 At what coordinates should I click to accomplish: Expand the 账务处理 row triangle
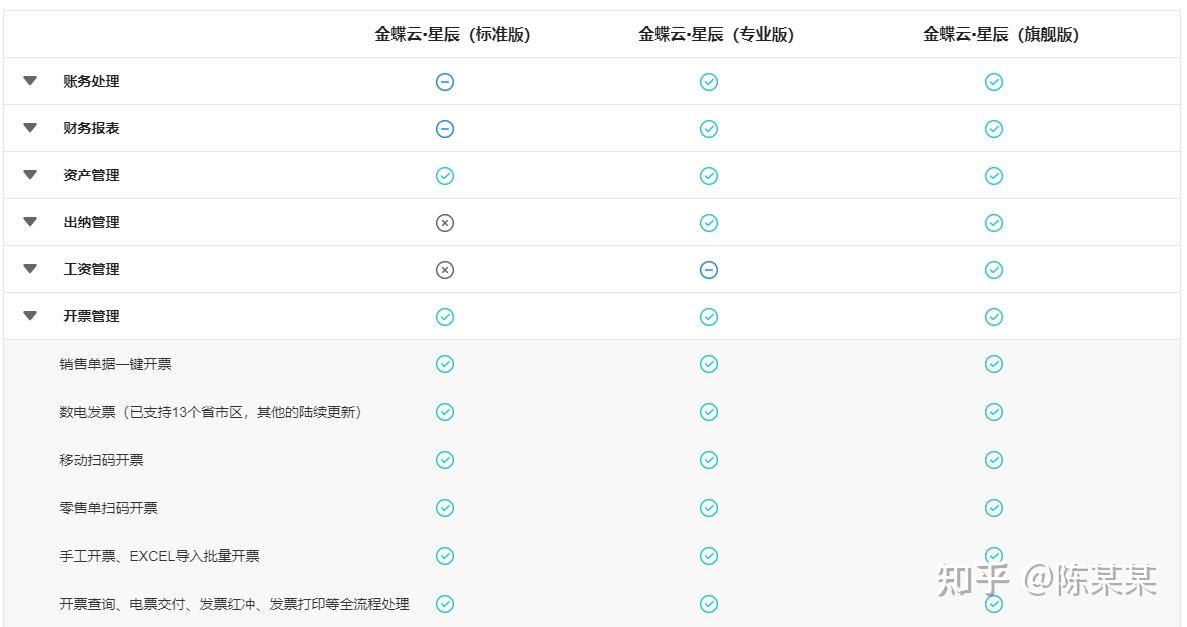point(30,81)
